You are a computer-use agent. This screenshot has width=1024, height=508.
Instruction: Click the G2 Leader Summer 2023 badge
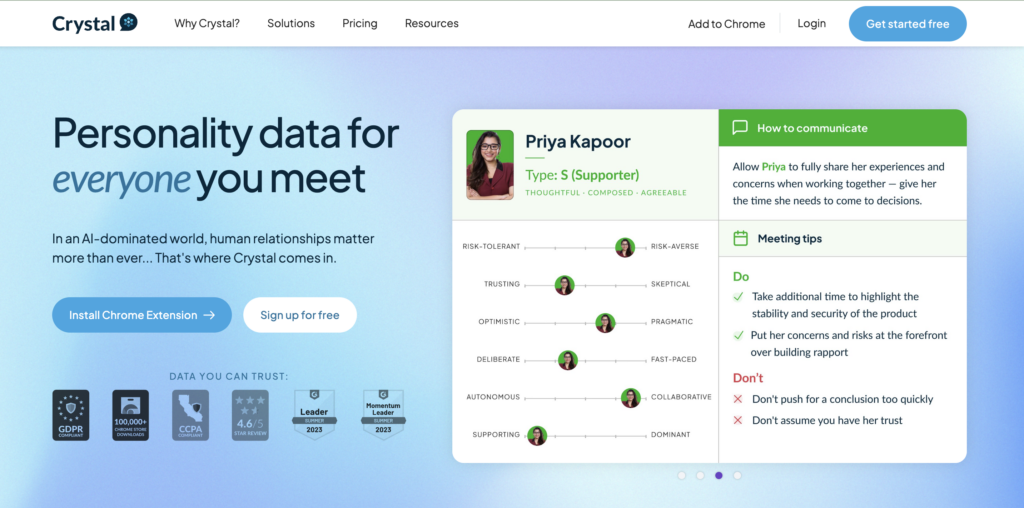click(x=312, y=413)
